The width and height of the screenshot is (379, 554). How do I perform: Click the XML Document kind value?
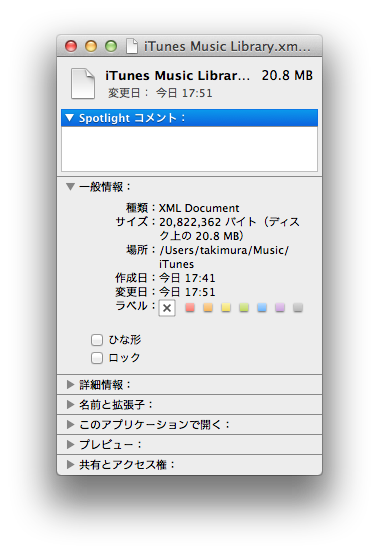coord(199,208)
